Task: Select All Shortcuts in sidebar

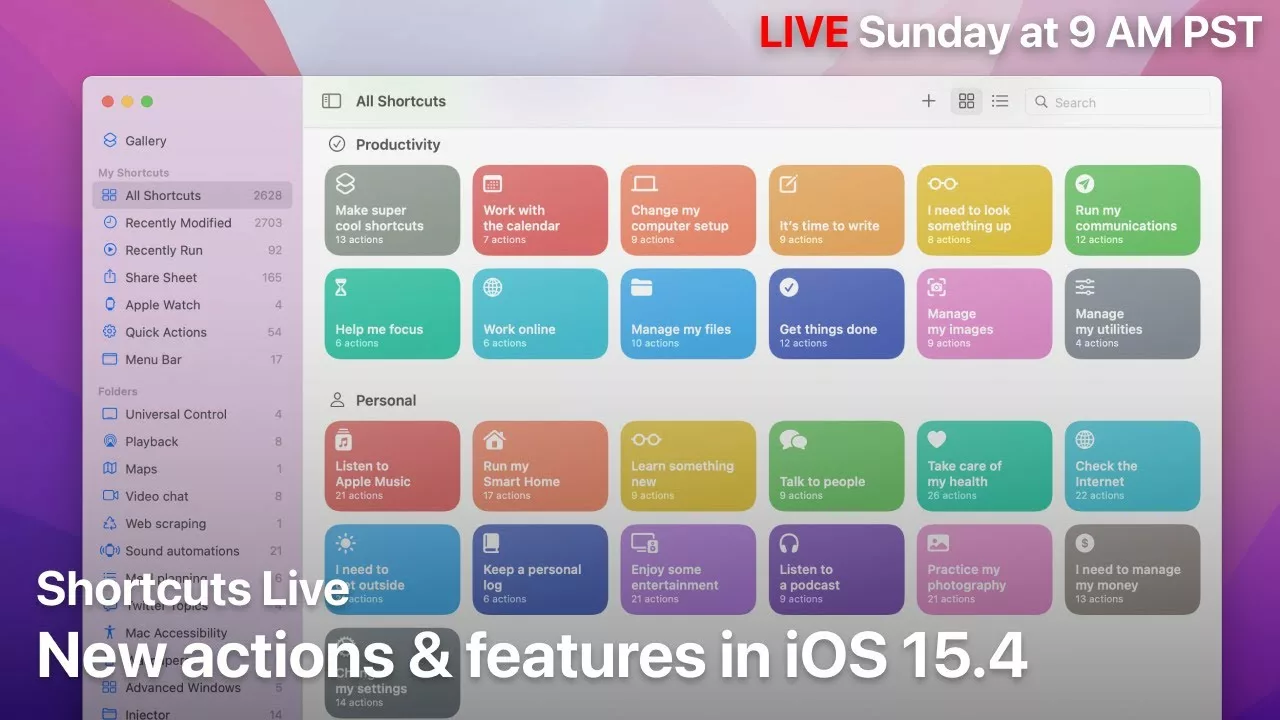Action: pyautogui.click(x=192, y=195)
